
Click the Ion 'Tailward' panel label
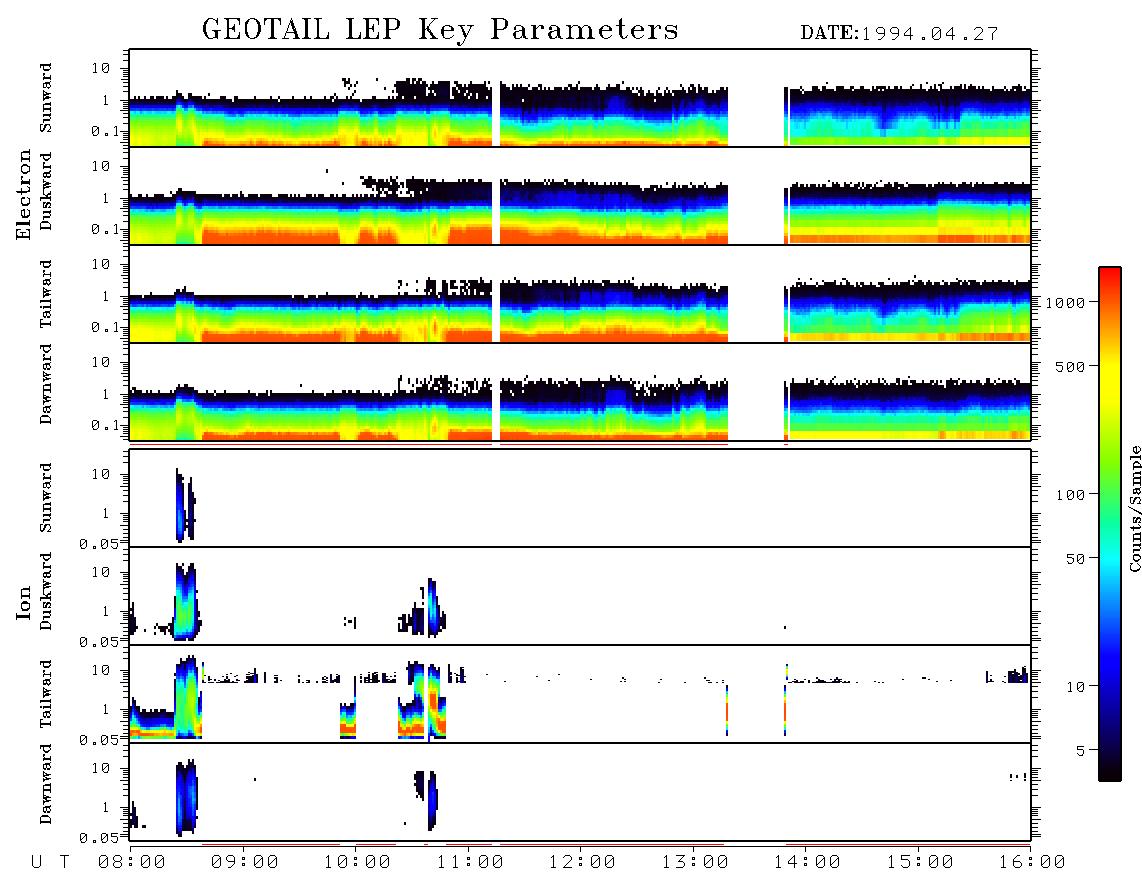(46, 694)
